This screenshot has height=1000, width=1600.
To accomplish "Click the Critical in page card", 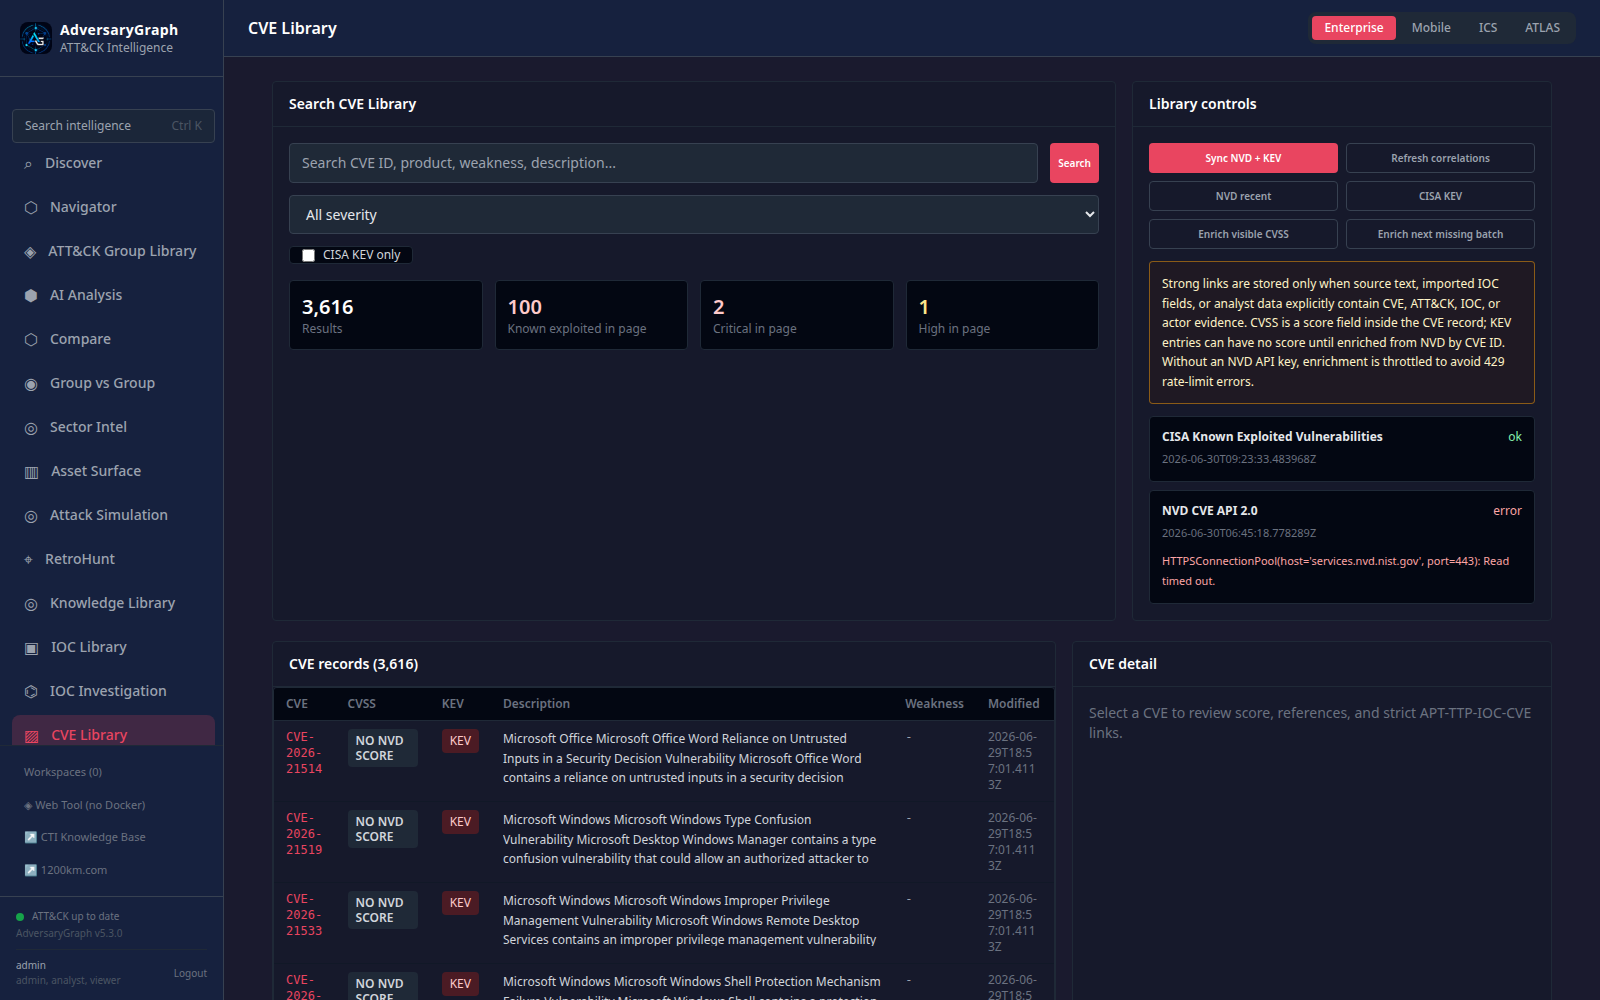I will pyautogui.click(x=797, y=315).
